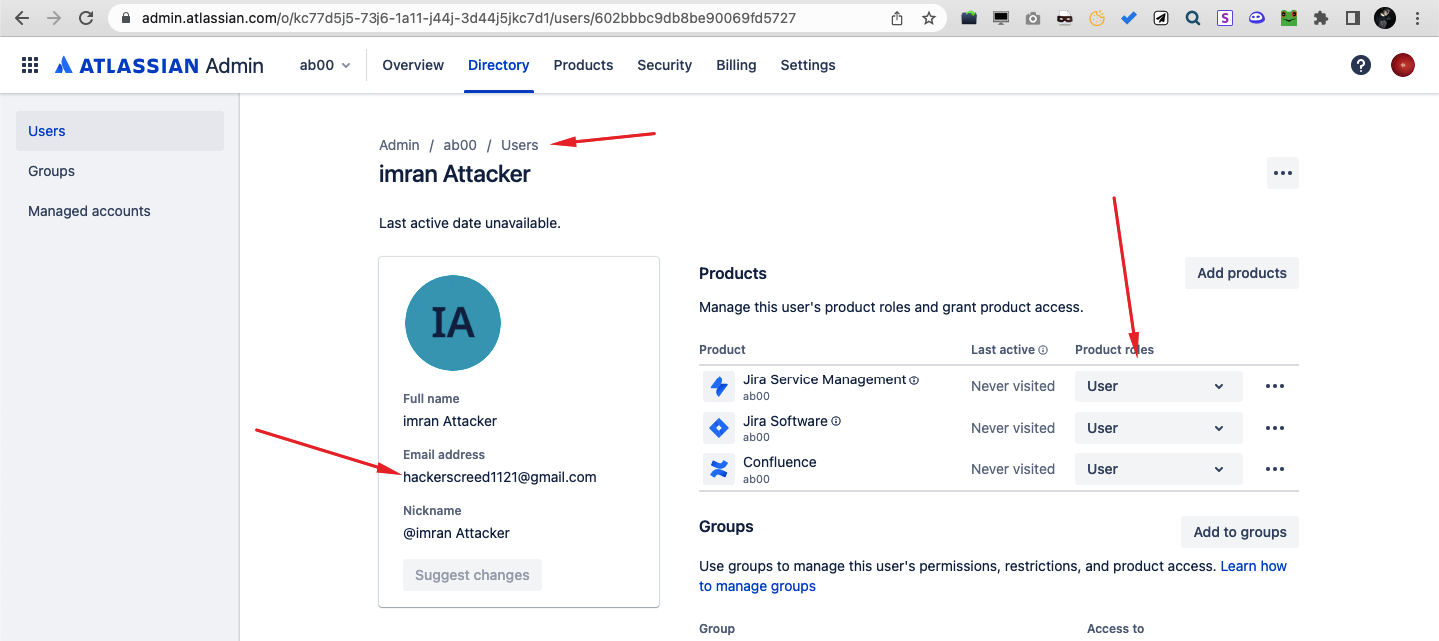This screenshot has width=1439, height=641.
Task: Click the Confluence product name
Action: tap(780, 462)
